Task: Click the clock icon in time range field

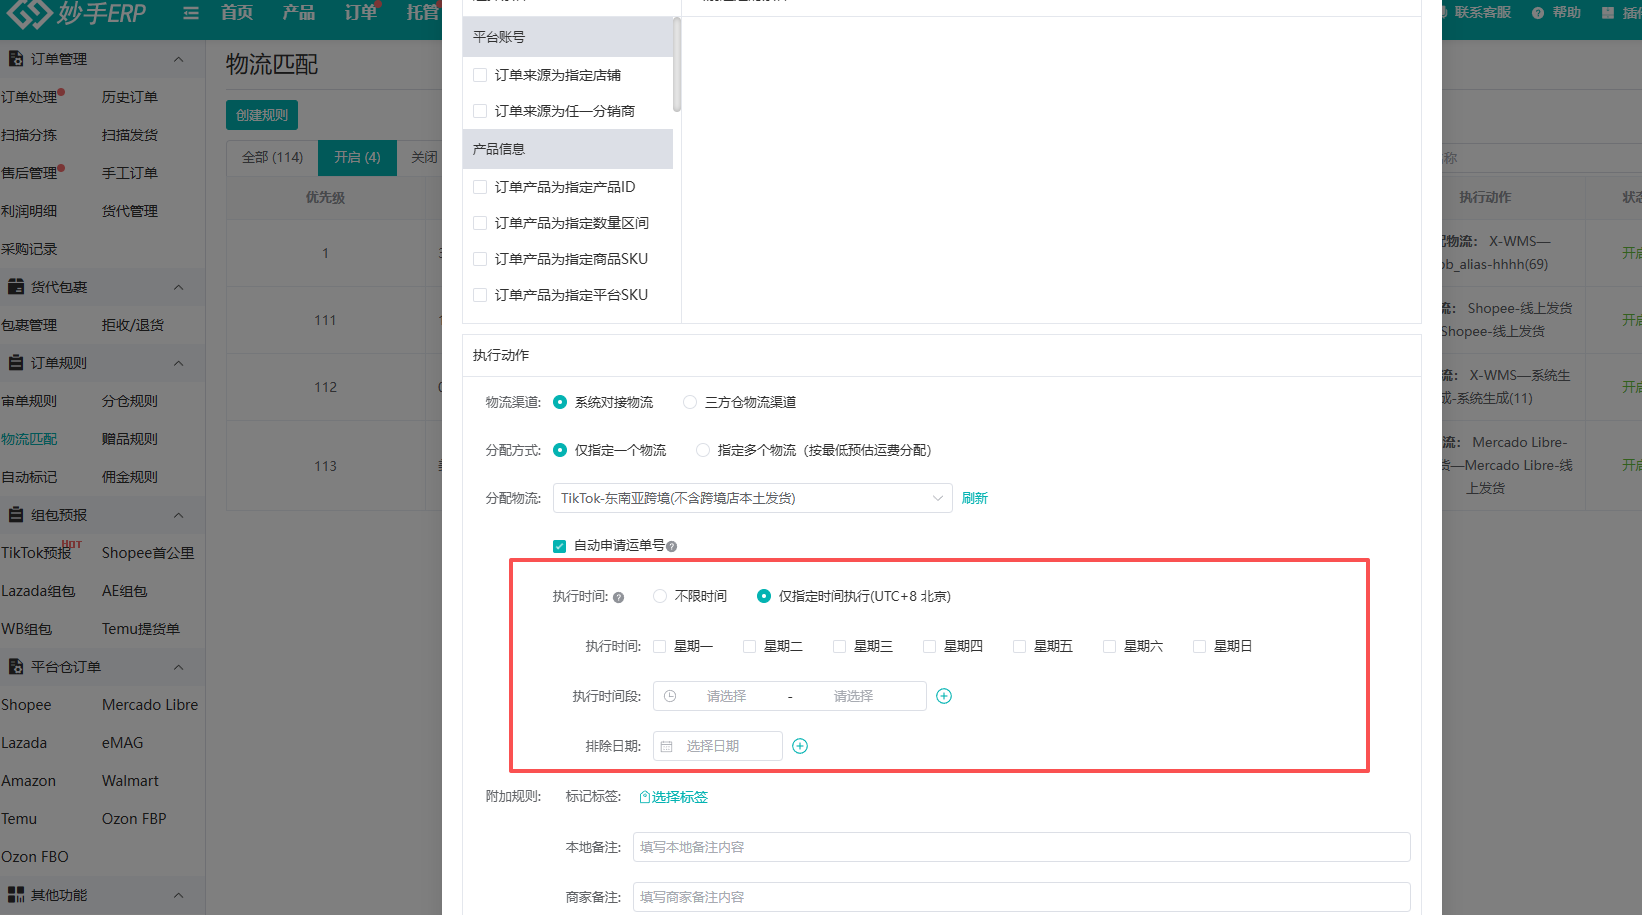Action: 670,696
